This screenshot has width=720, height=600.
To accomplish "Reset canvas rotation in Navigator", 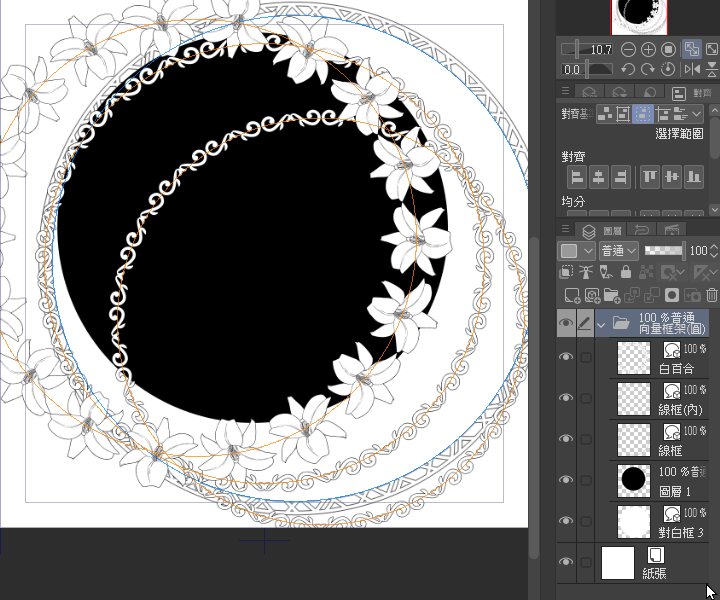I will click(668, 69).
